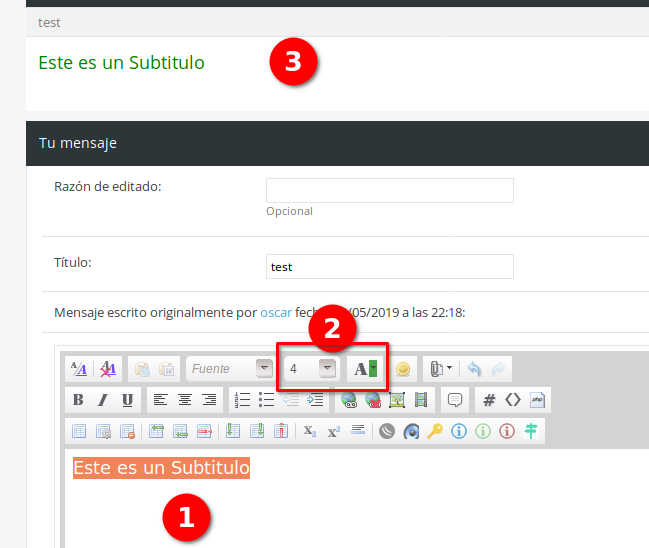Toggle bold formatting
The height and width of the screenshot is (548, 649).
[78, 400]
